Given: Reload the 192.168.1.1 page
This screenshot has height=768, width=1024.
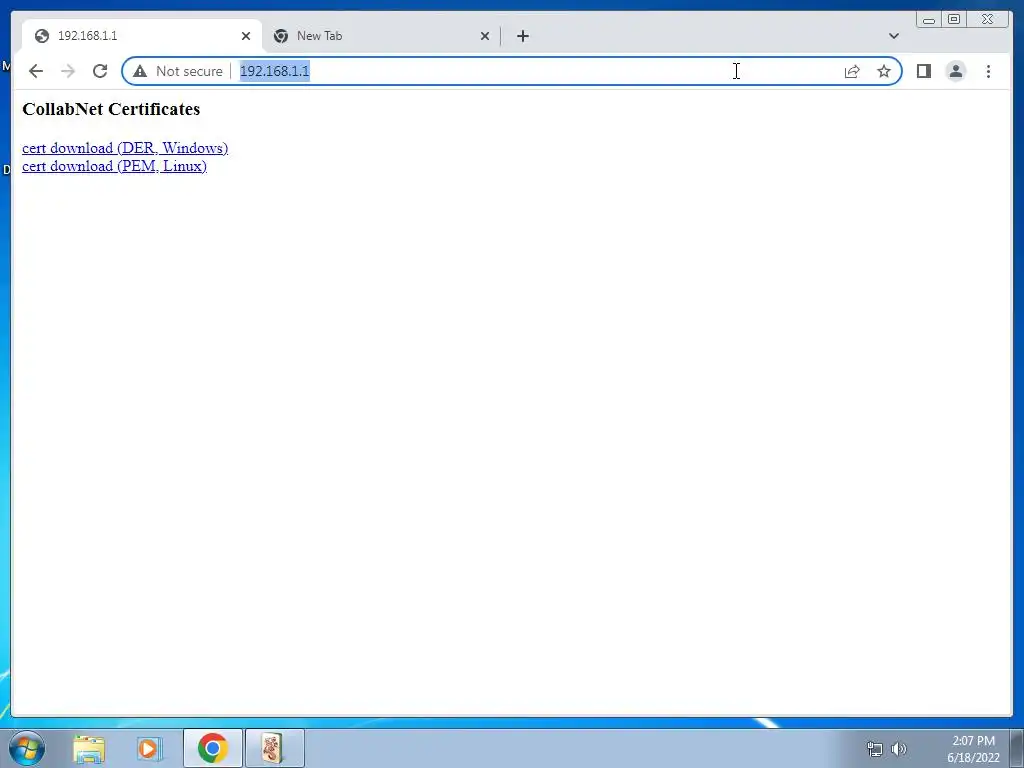Looking at the screenshot, I should (x=100, y=71).
